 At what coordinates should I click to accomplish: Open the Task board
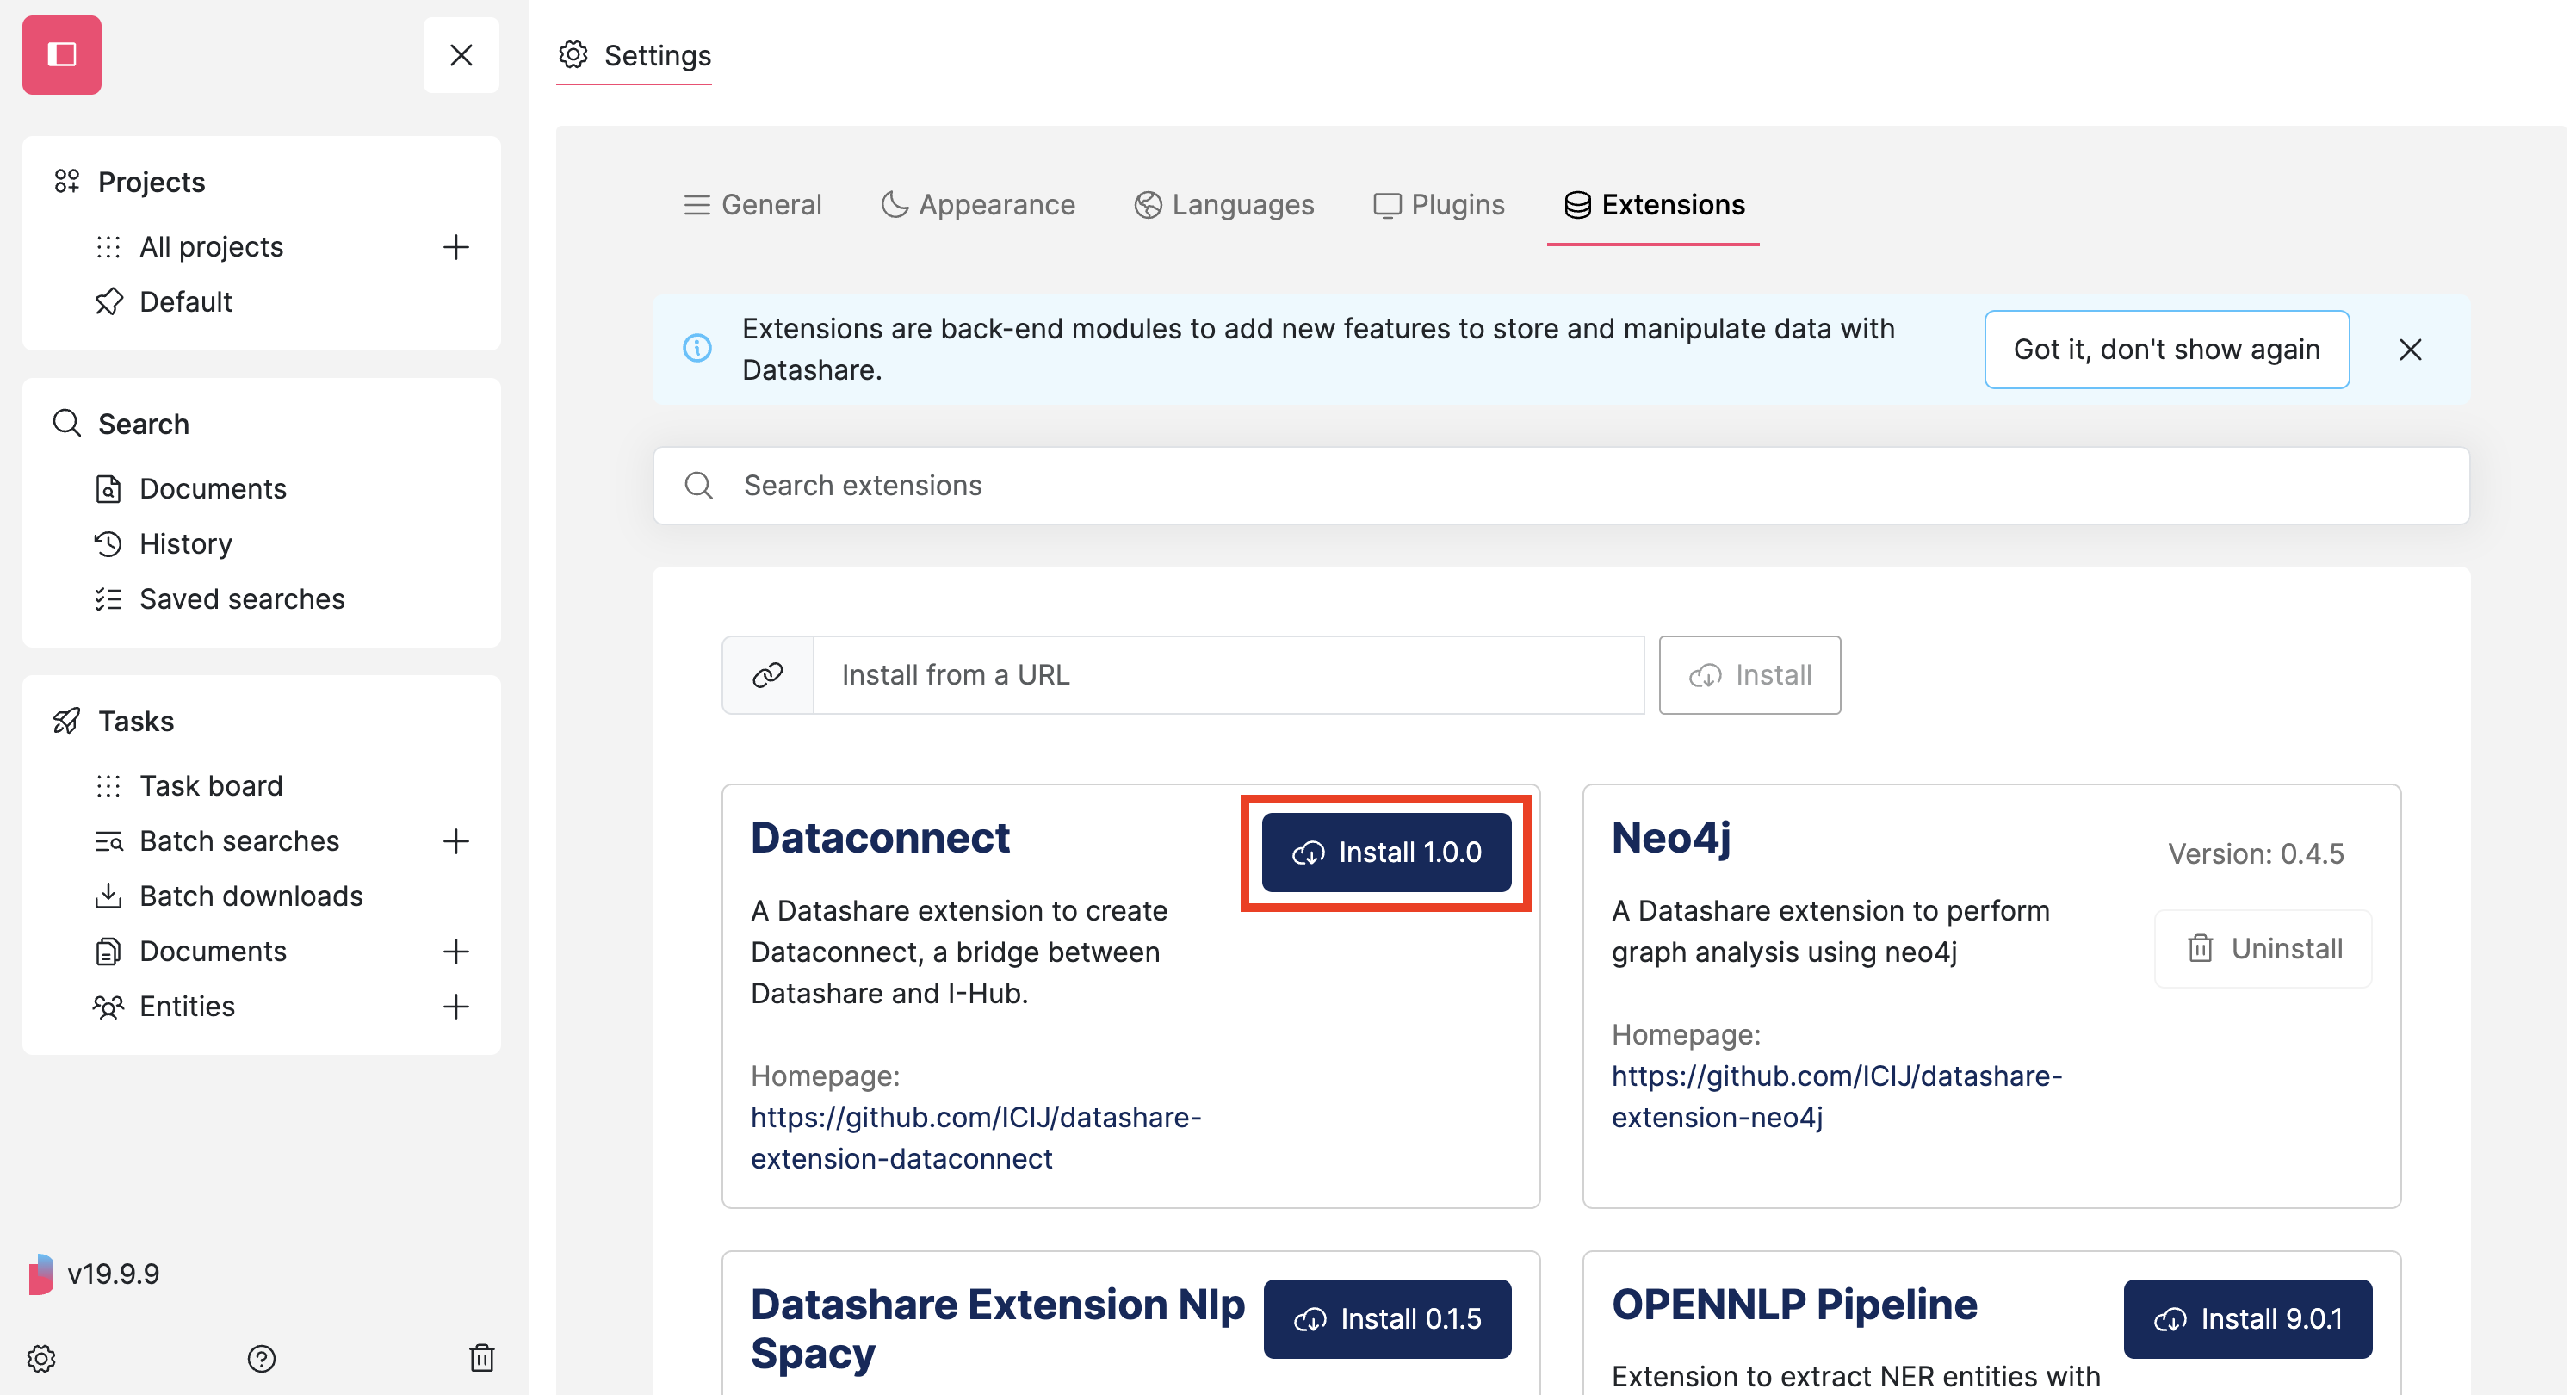pyautogui.click(x=211, y=785)
